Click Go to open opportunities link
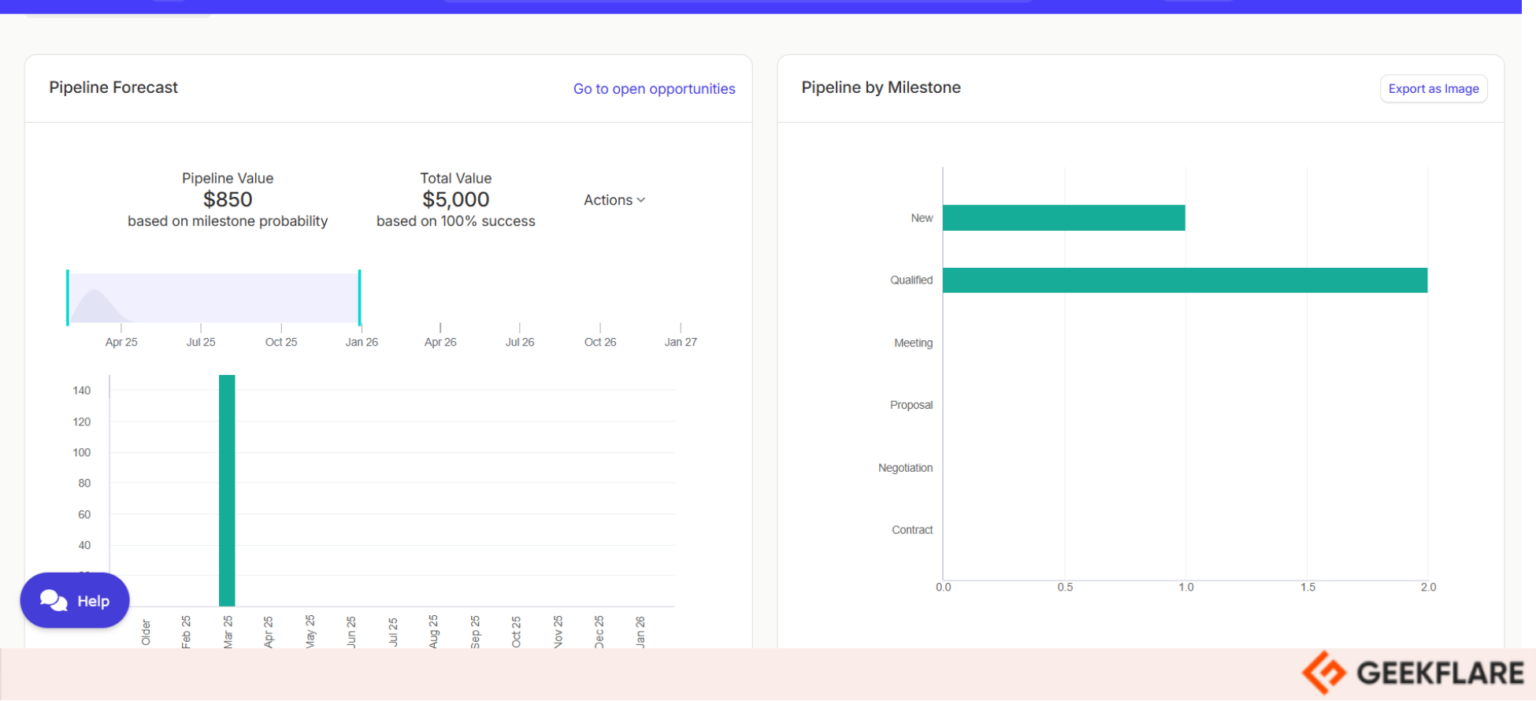The image size is (1536, 701). [654, 89]
